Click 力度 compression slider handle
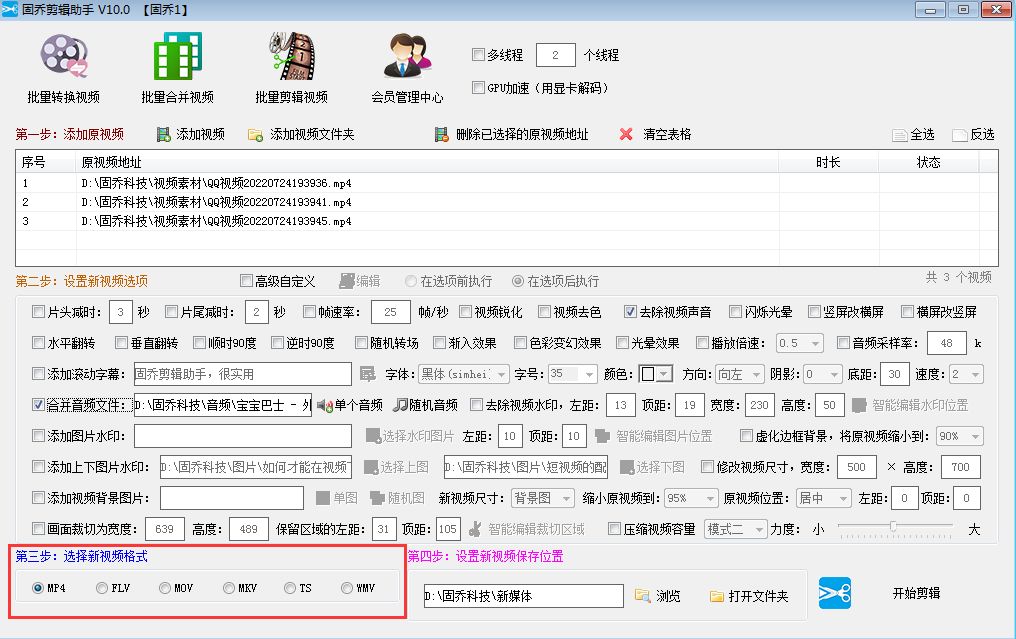 tap(894, 526)
